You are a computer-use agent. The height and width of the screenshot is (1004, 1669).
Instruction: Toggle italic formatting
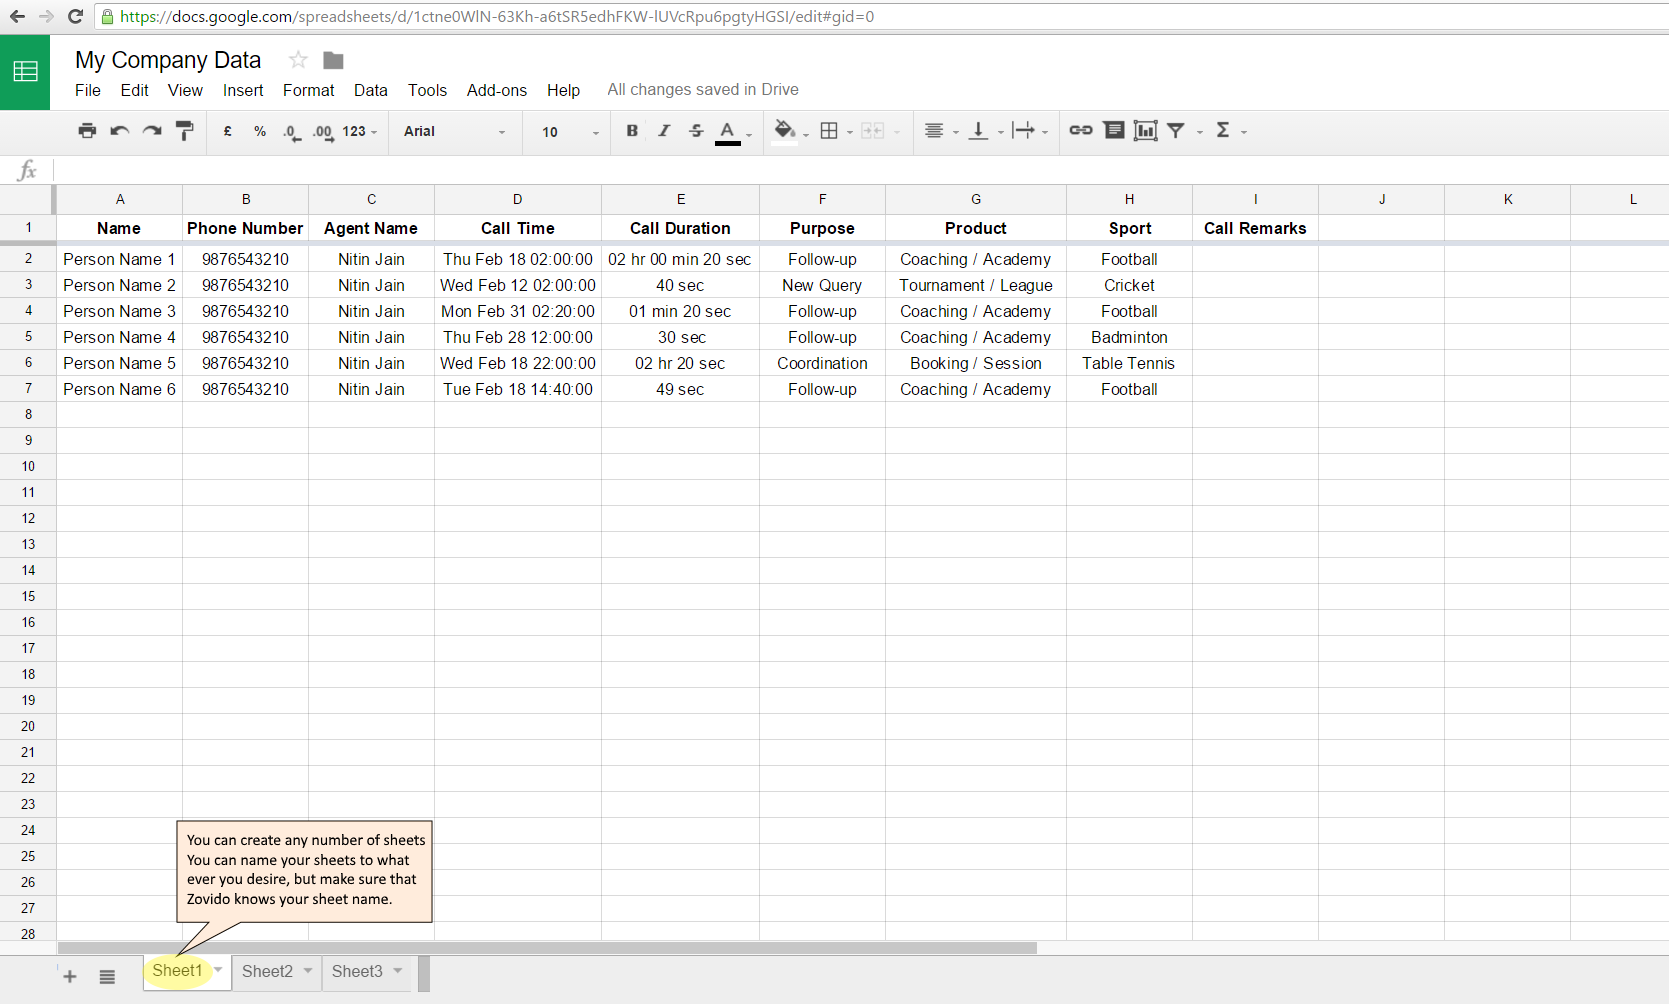coord(664,131)
